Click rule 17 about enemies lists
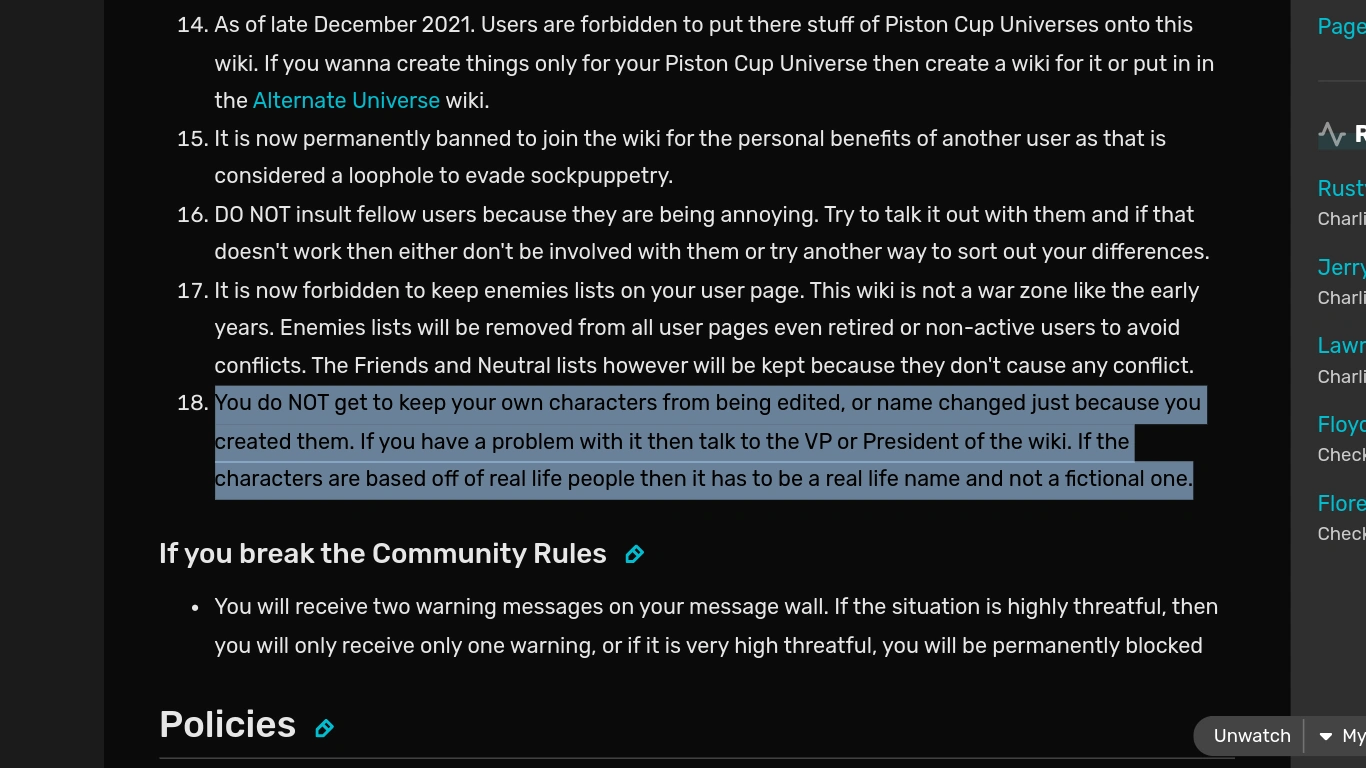The image size is (1366, 768). coord(700,327)
